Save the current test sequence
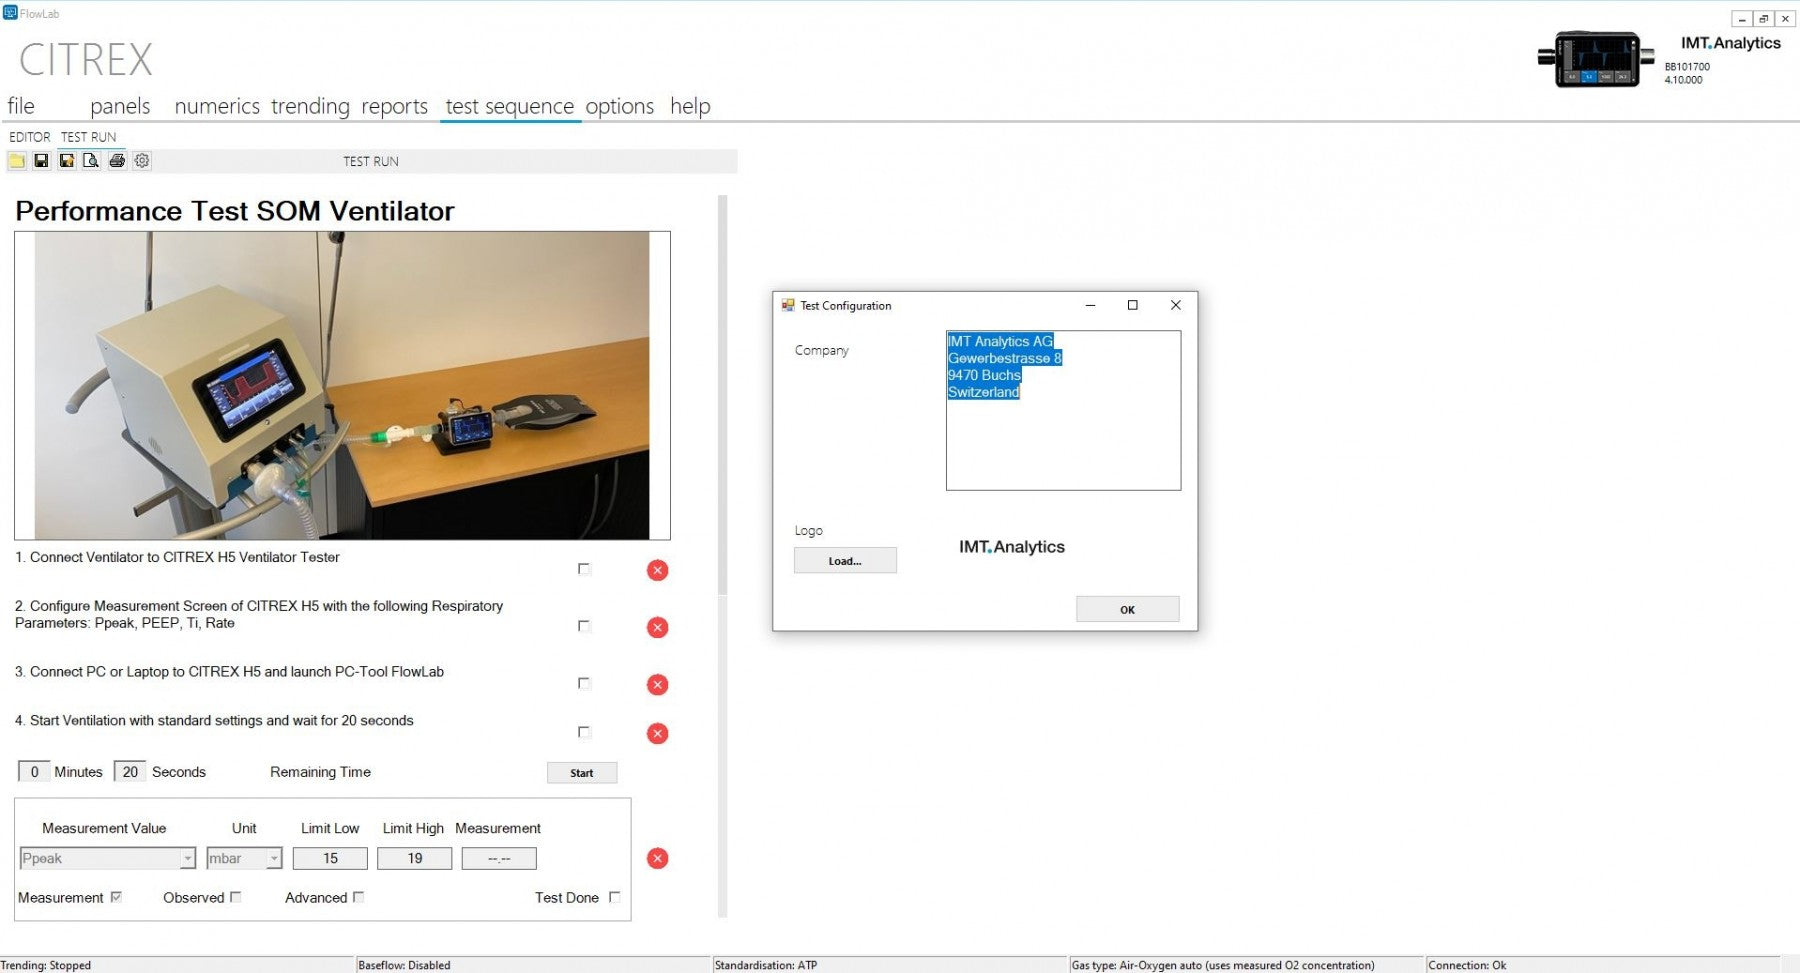Viewport: 1800px width, 973px height. coord(41,160)
